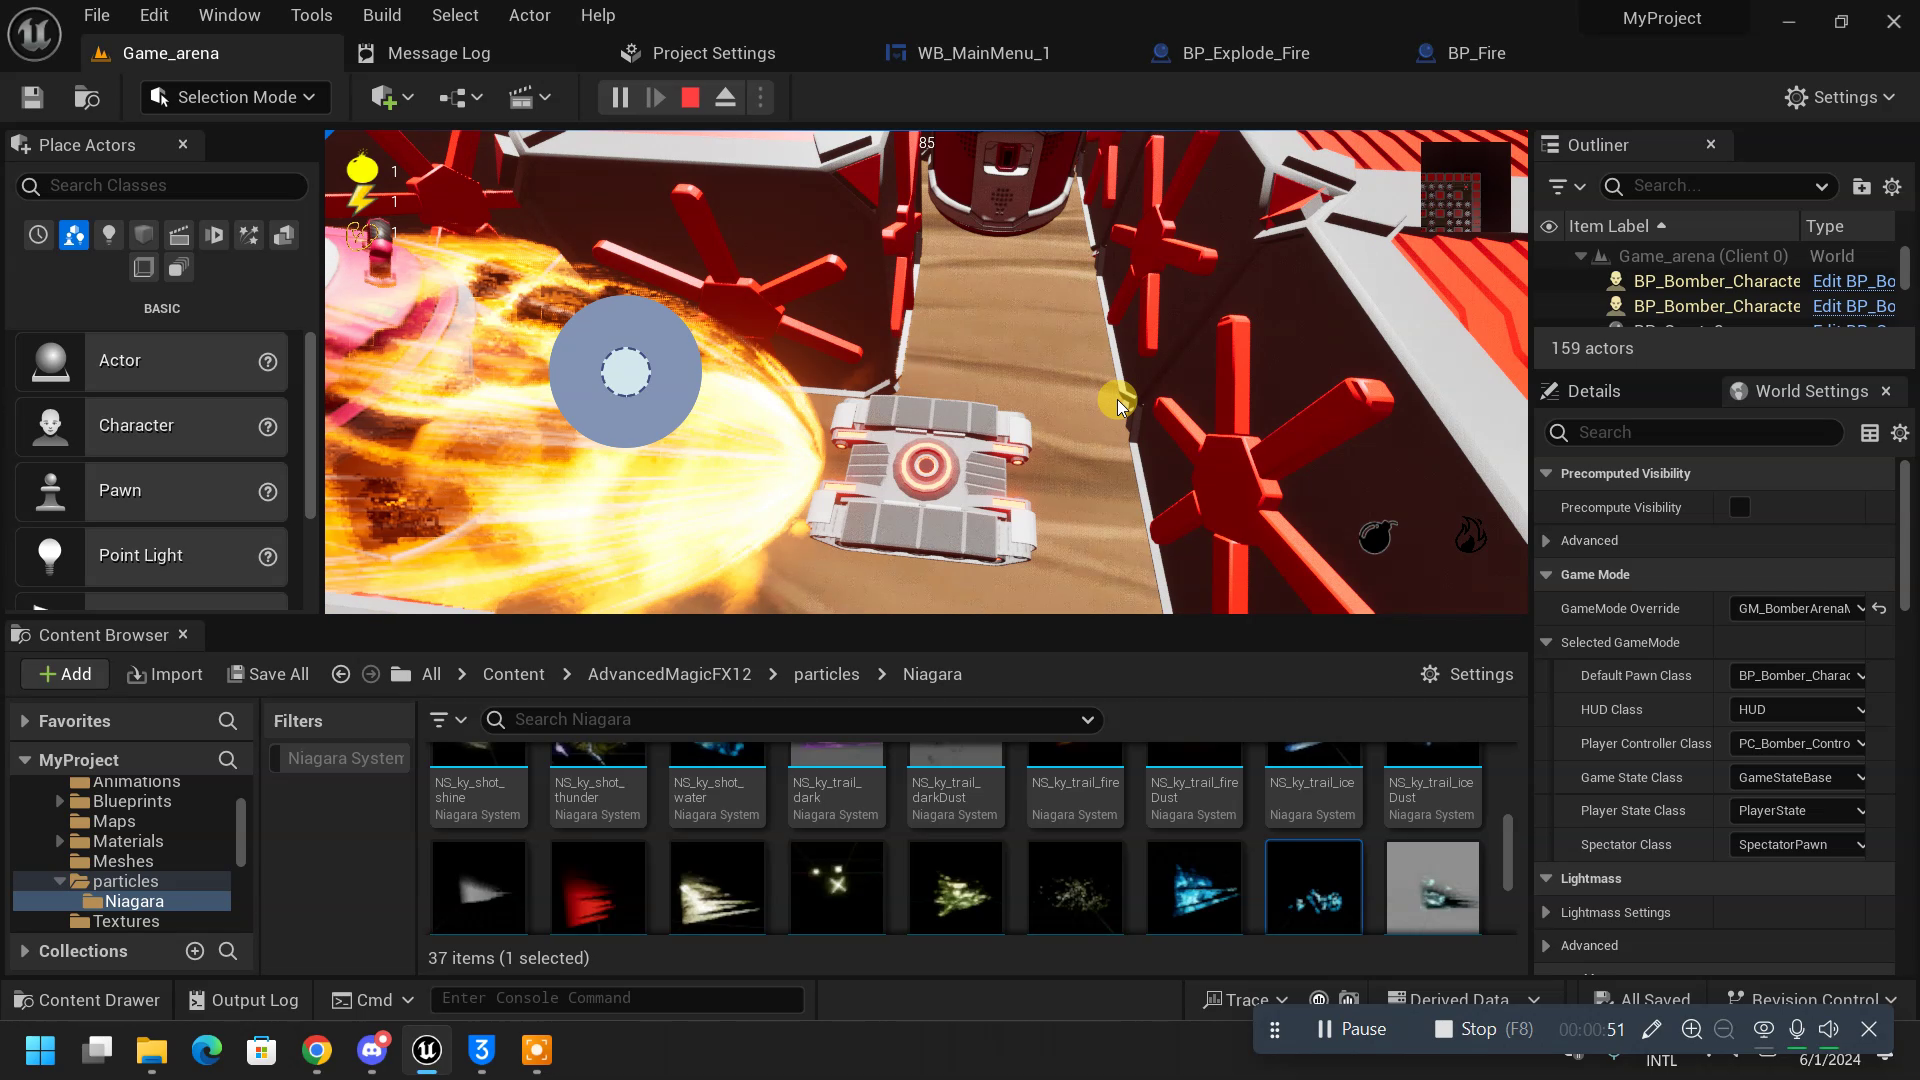The image size is (1920, 1080).
Task: Click the Save current level icon
Action: click(x=32, y=97)
